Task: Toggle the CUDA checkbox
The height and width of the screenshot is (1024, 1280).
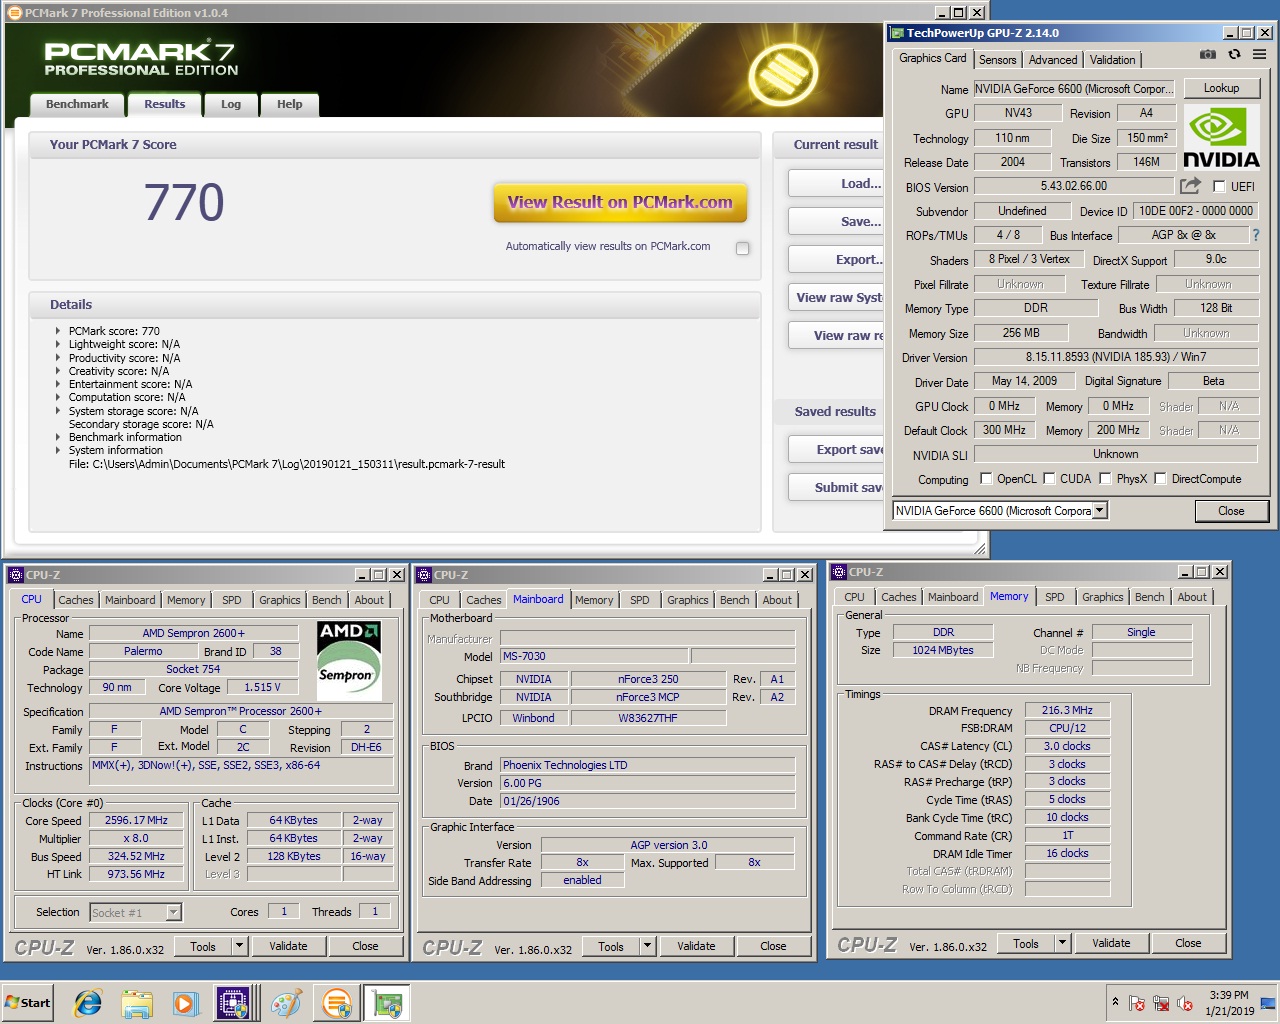Action: [x=1049, y=478]
